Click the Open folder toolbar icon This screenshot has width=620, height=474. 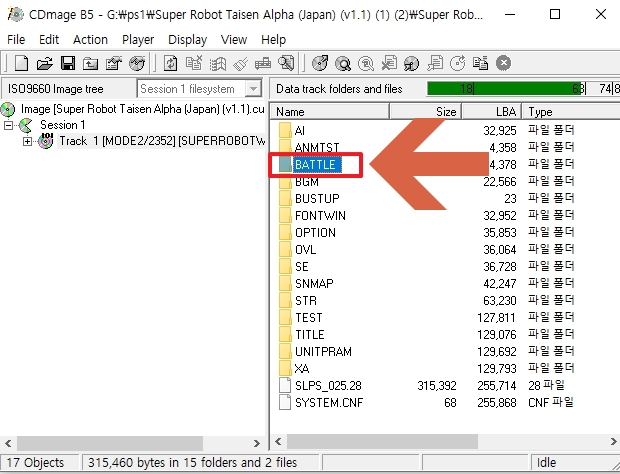pyautogui.click(x=45, y=63)
